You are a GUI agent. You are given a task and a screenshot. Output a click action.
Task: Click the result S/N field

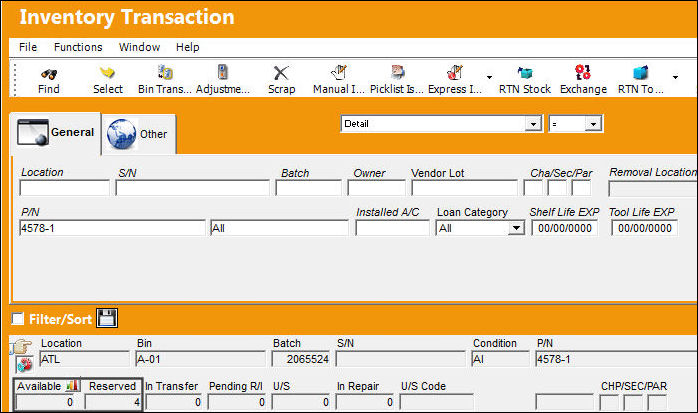click(401, 359)
